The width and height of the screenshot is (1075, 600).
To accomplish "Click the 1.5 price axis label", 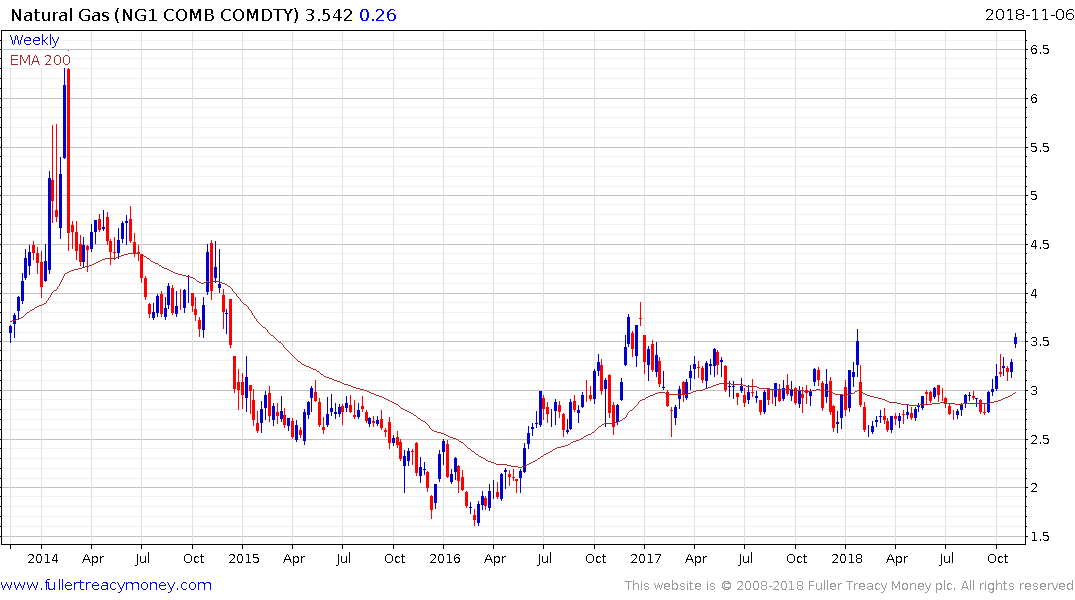I will 1039,537.
